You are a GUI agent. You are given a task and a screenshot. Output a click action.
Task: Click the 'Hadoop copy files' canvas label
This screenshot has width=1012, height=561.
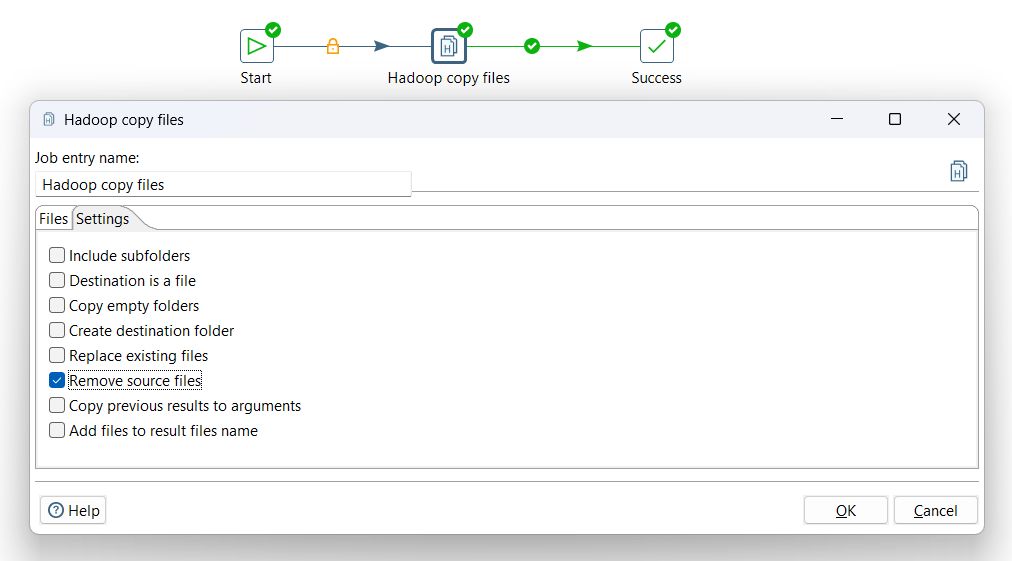point(449,78)
